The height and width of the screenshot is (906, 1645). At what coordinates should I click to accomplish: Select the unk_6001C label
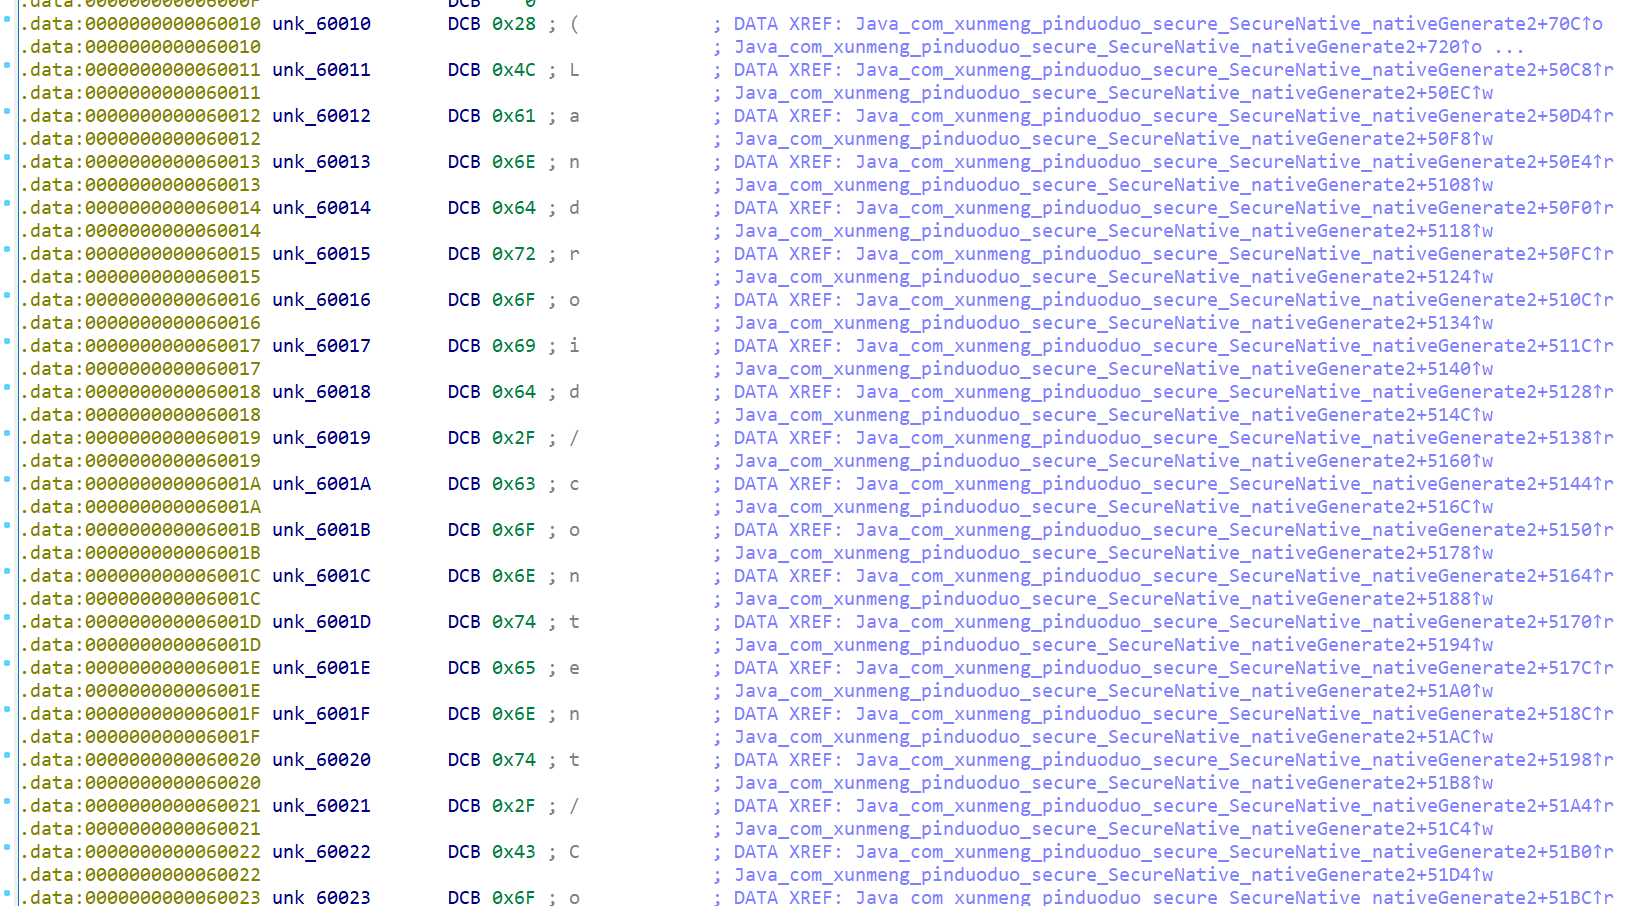click(321, 576)
